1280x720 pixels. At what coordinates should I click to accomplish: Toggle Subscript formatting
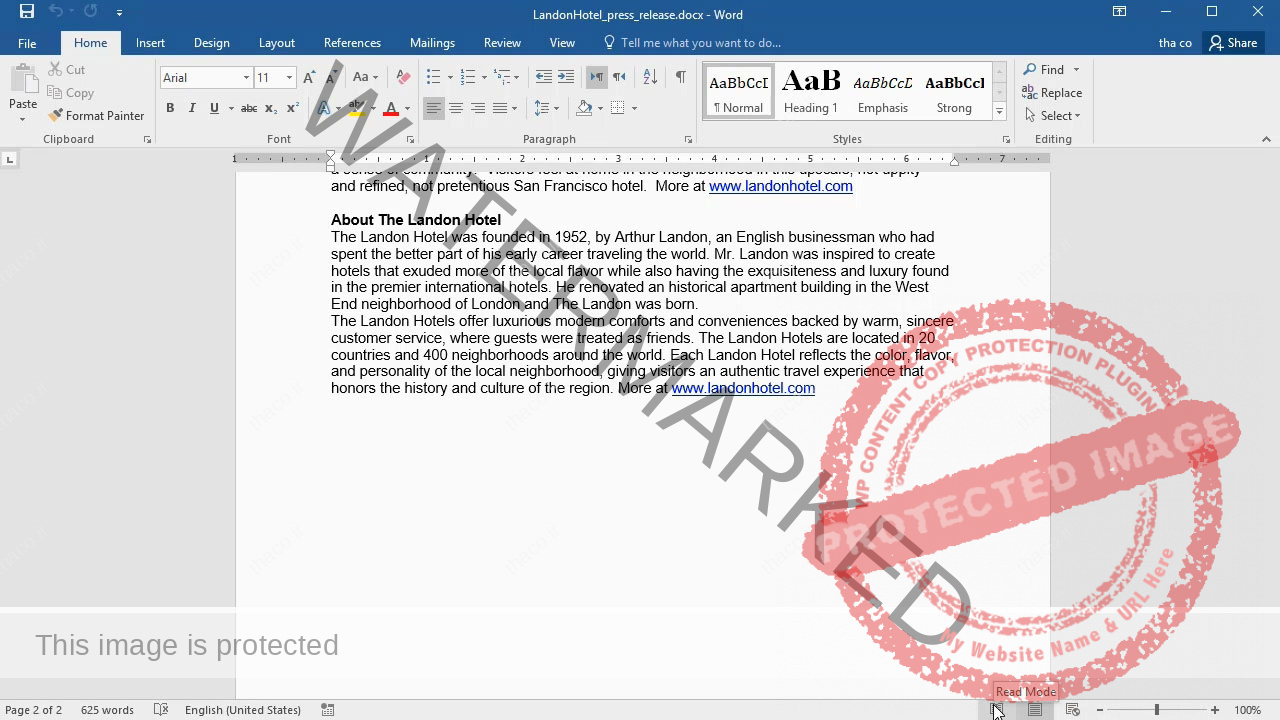point(271,108)
